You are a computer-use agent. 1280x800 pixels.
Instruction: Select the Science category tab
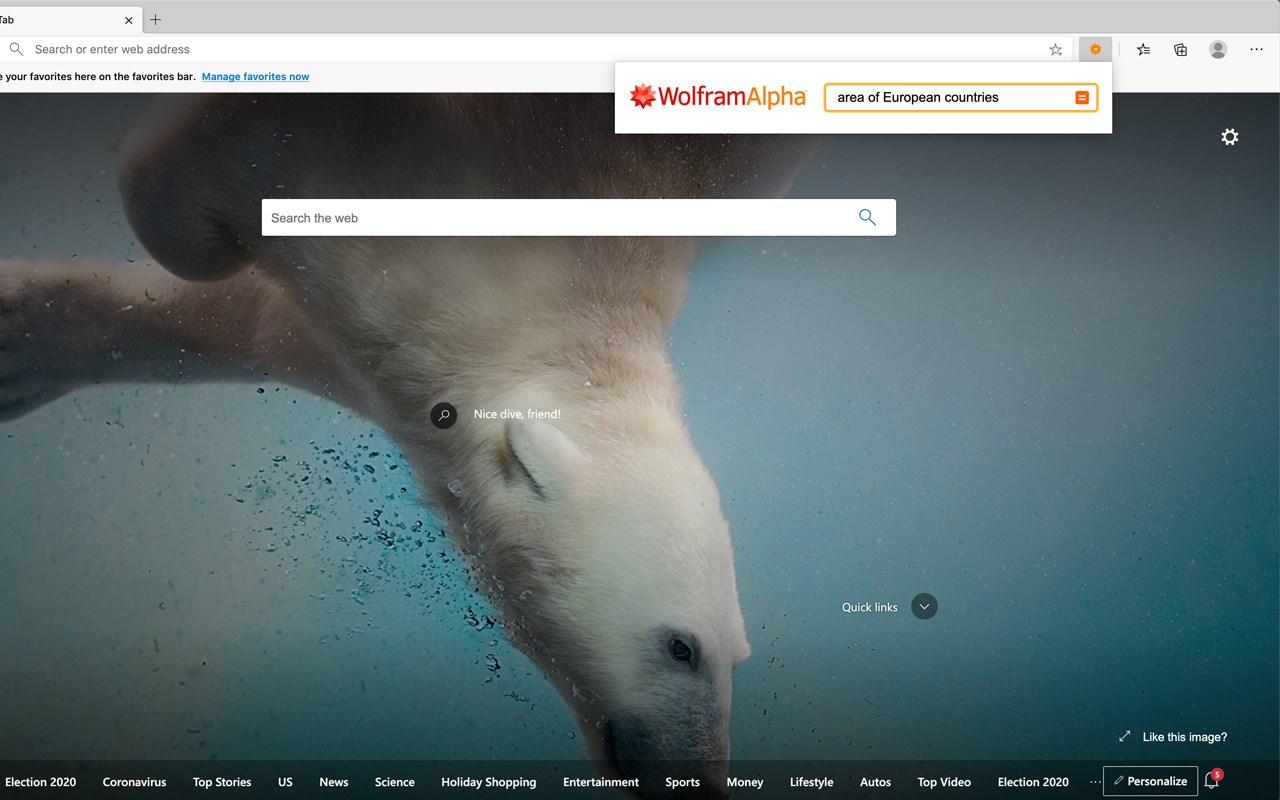(395, 782)
